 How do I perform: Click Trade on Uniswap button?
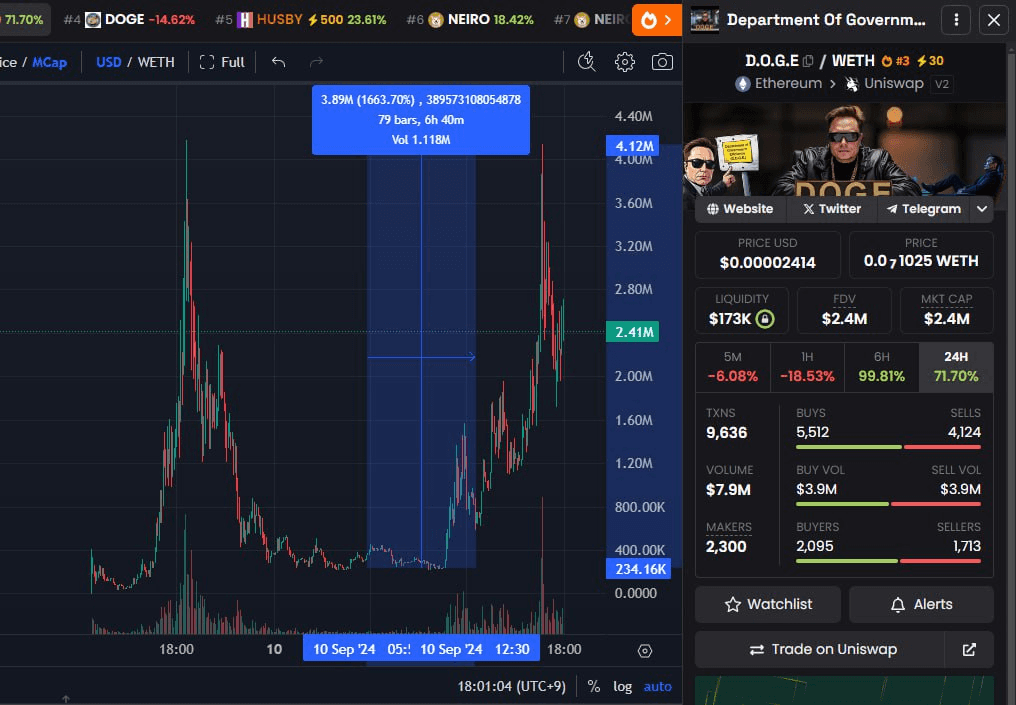820,649
